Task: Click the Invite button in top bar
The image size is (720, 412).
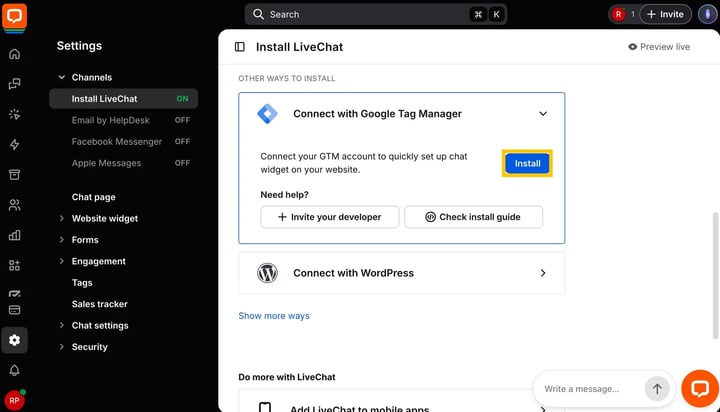Action: pyautogui.click(x=665, y=14)
